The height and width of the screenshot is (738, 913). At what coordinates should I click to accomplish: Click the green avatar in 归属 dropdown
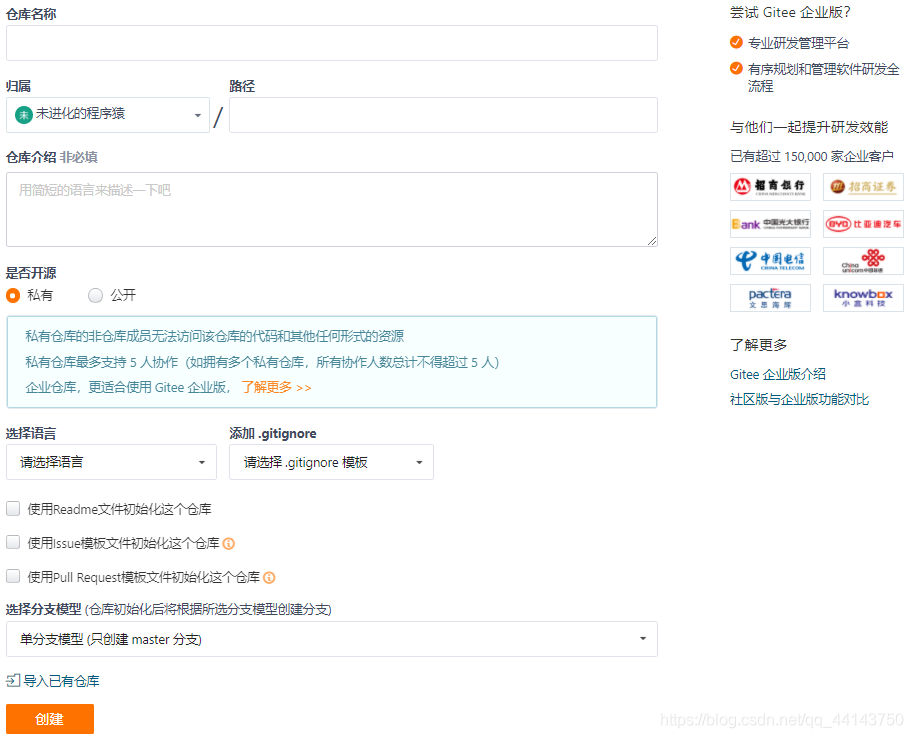pyautogui.click(x=24, y=115)
